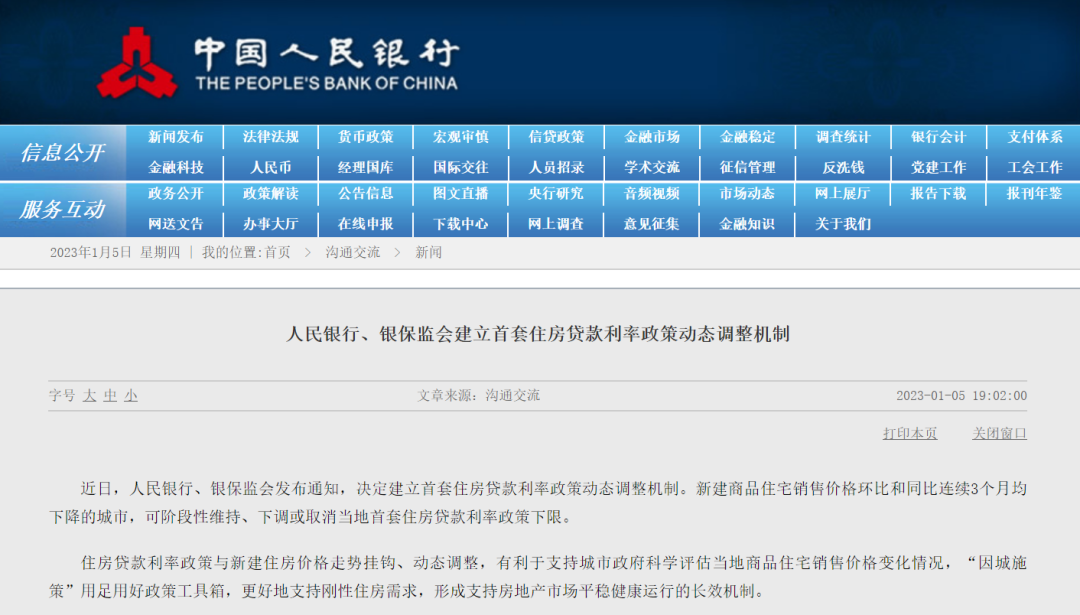Visit the 金融科技 page
The image size is (1080, 615).
click(x=176, y=167)
